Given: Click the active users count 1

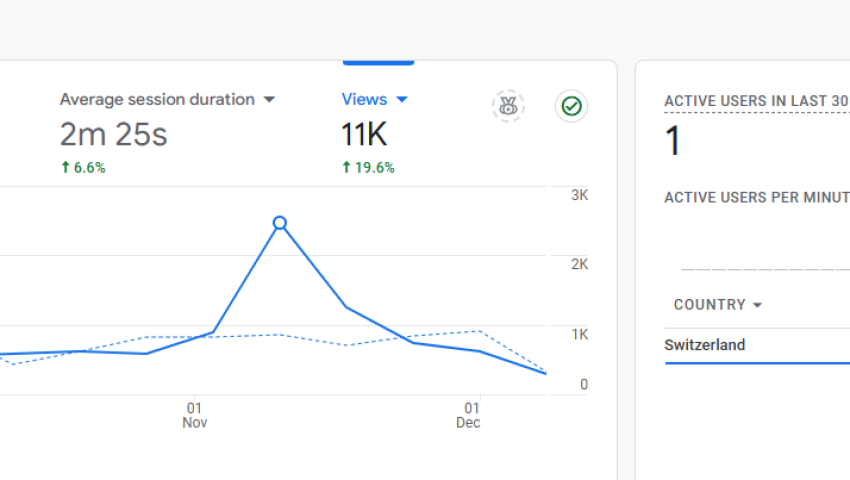Looking at the screenshot, I should pos(673,141).
